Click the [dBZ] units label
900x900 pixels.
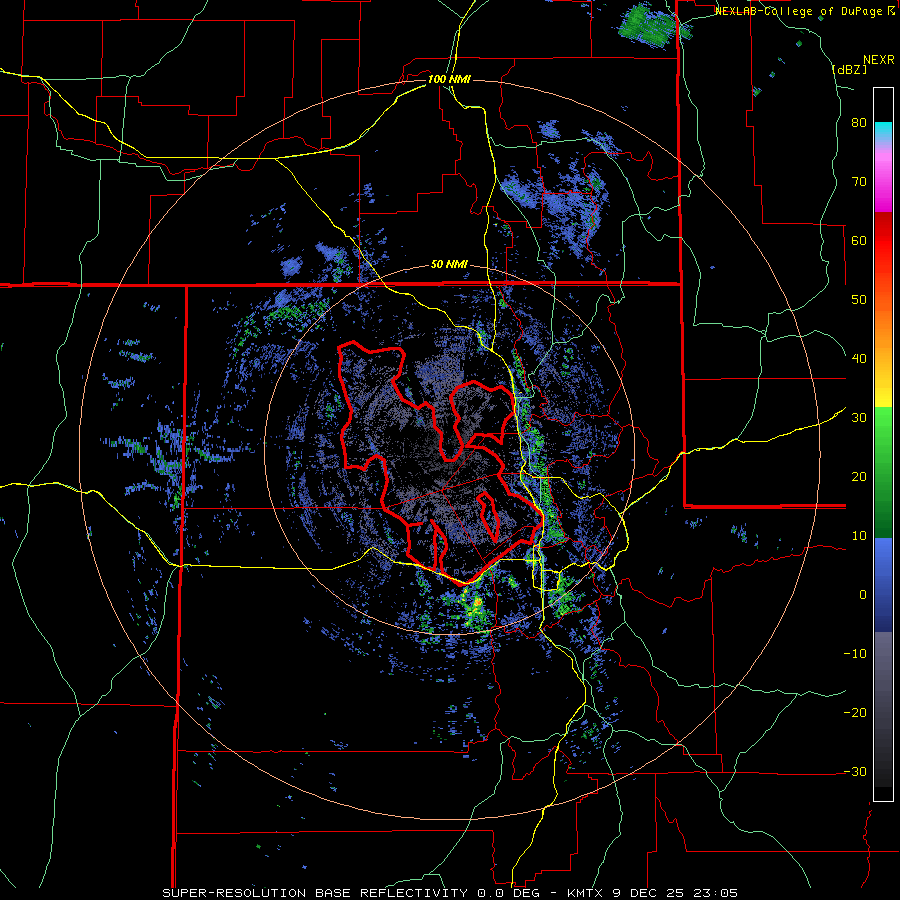pos(849,69)
